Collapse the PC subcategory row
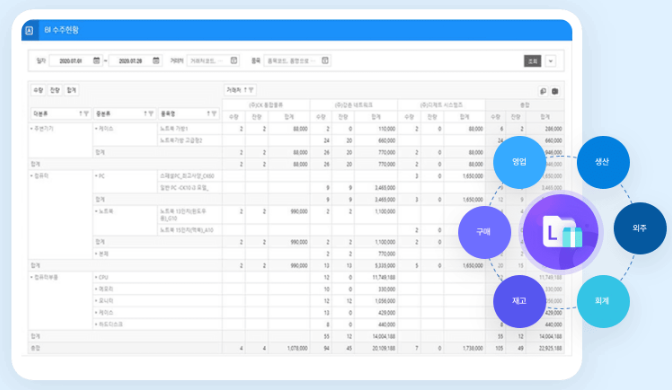The image size is (672, 390). [x=96, y=176]
